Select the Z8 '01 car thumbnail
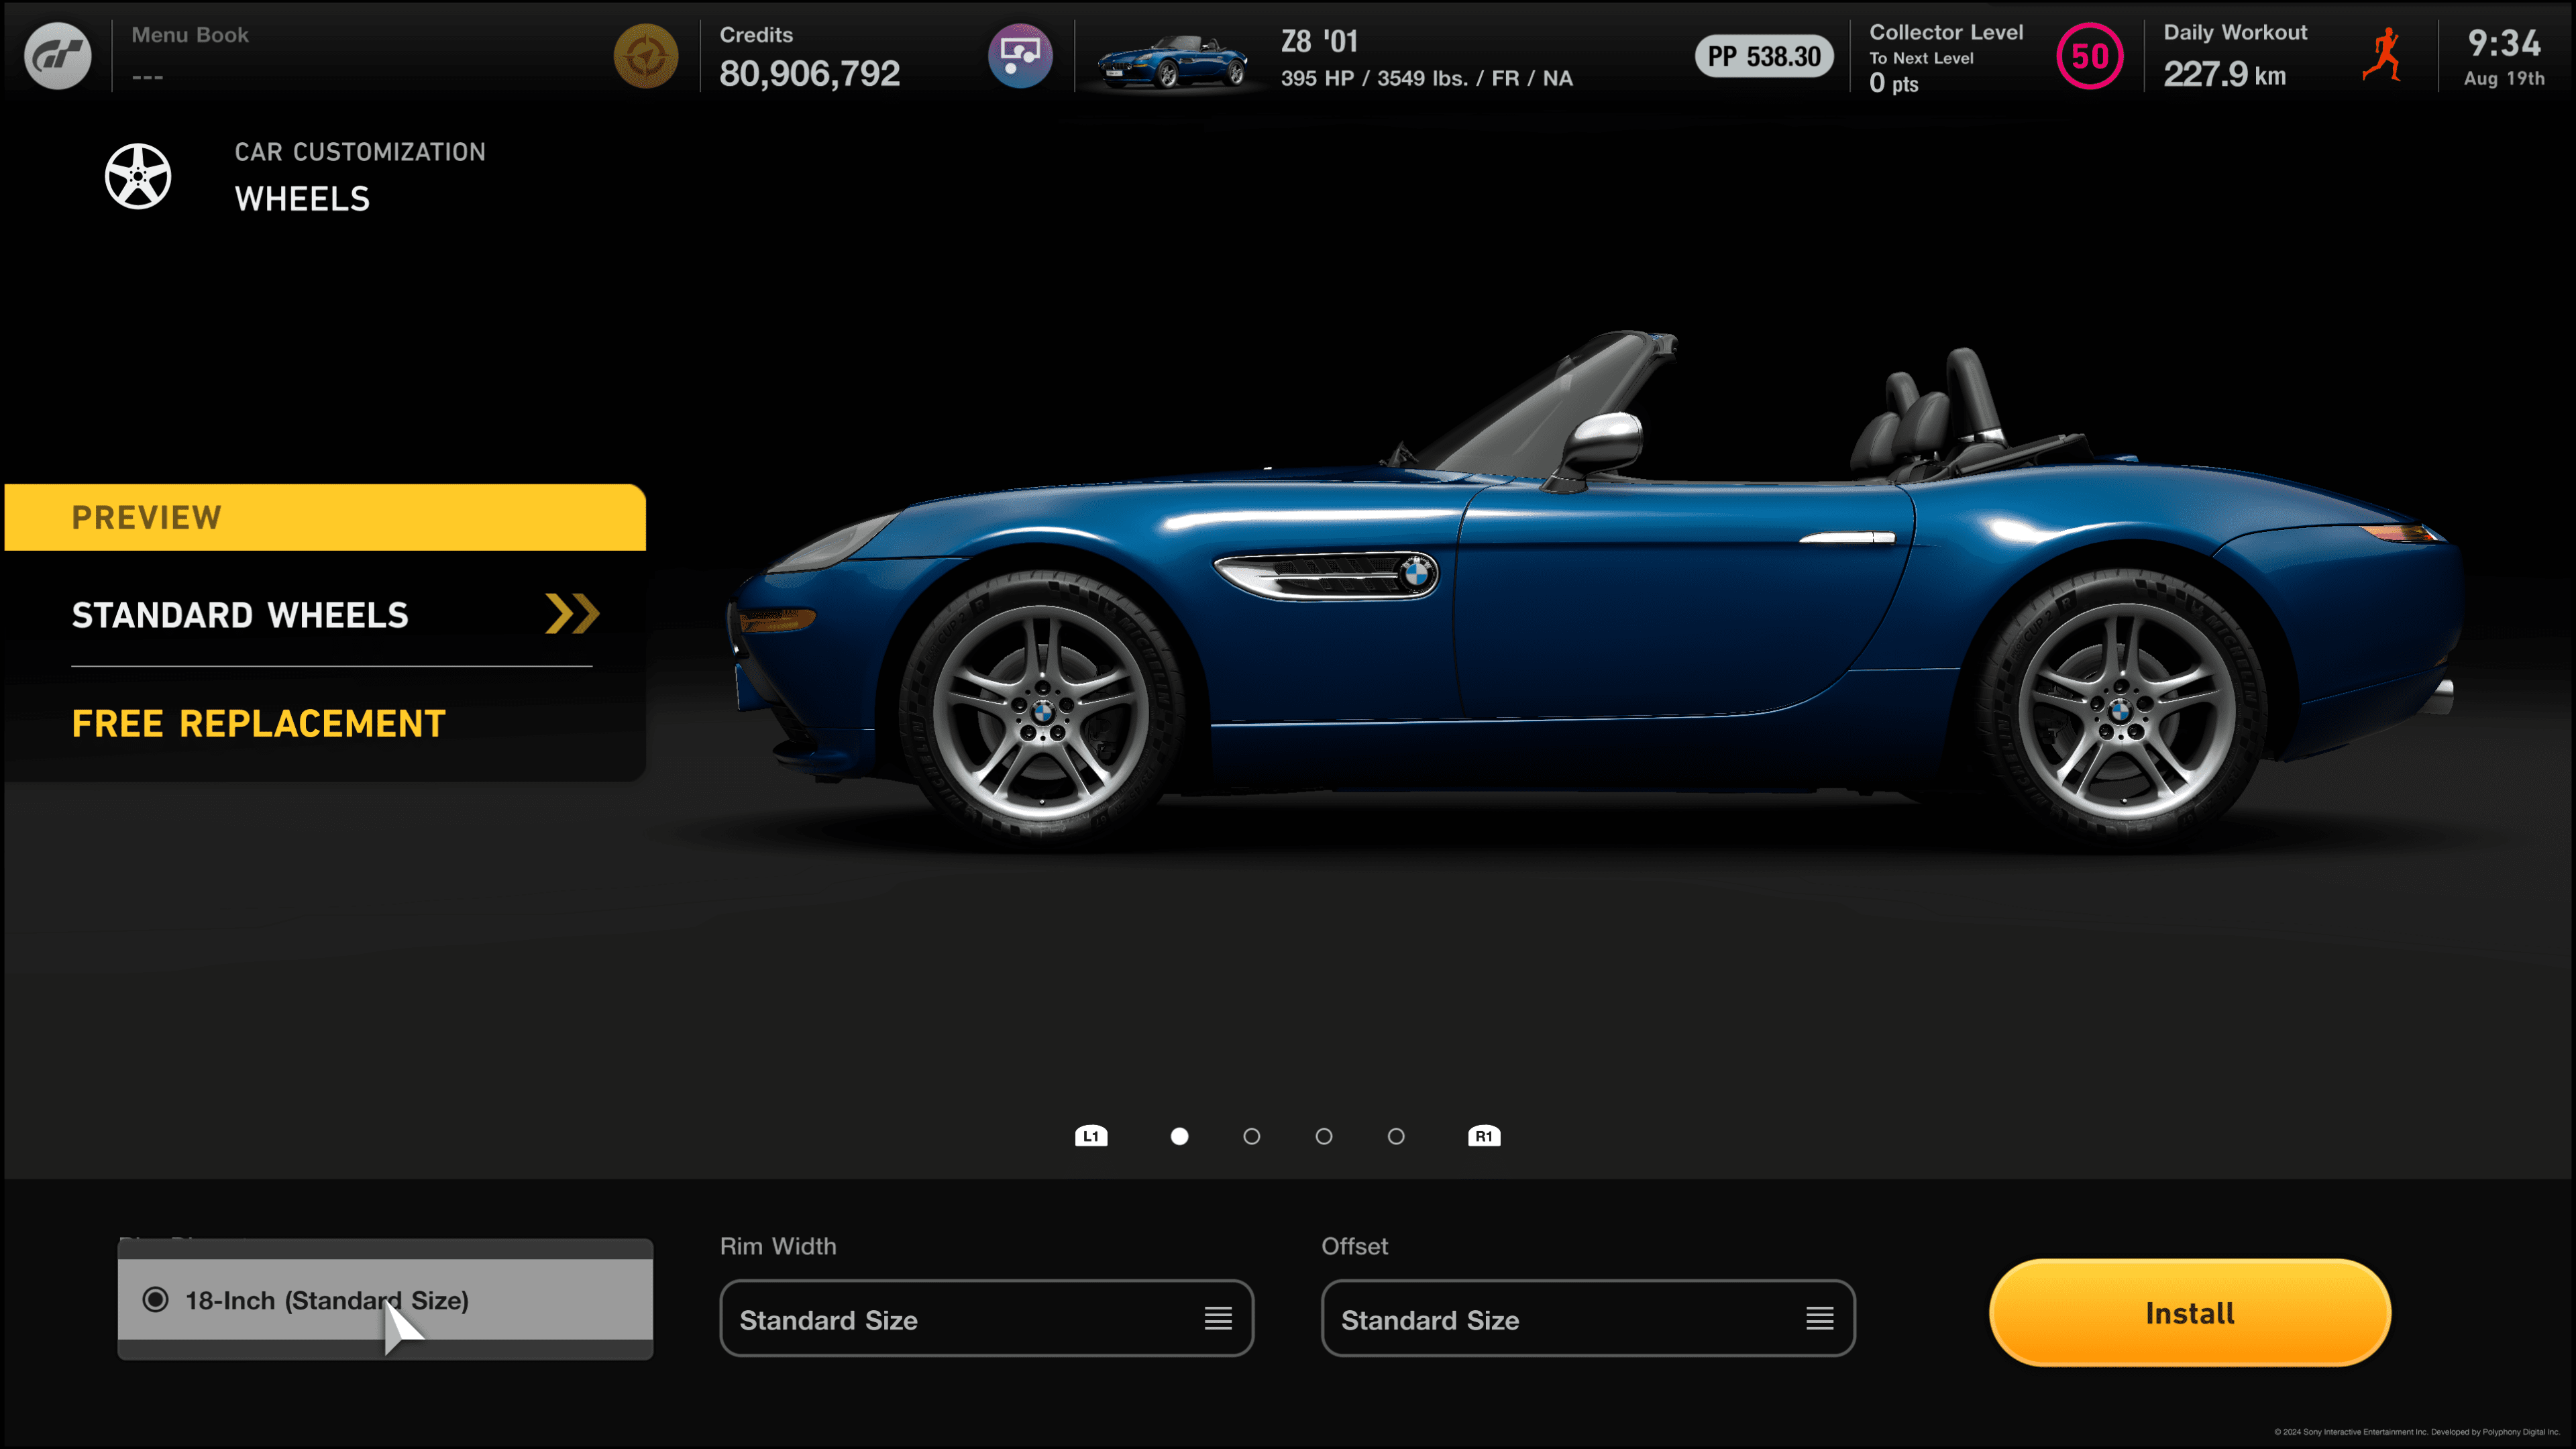This screenshot has width=2576, height=1449. pos(1172,62)
